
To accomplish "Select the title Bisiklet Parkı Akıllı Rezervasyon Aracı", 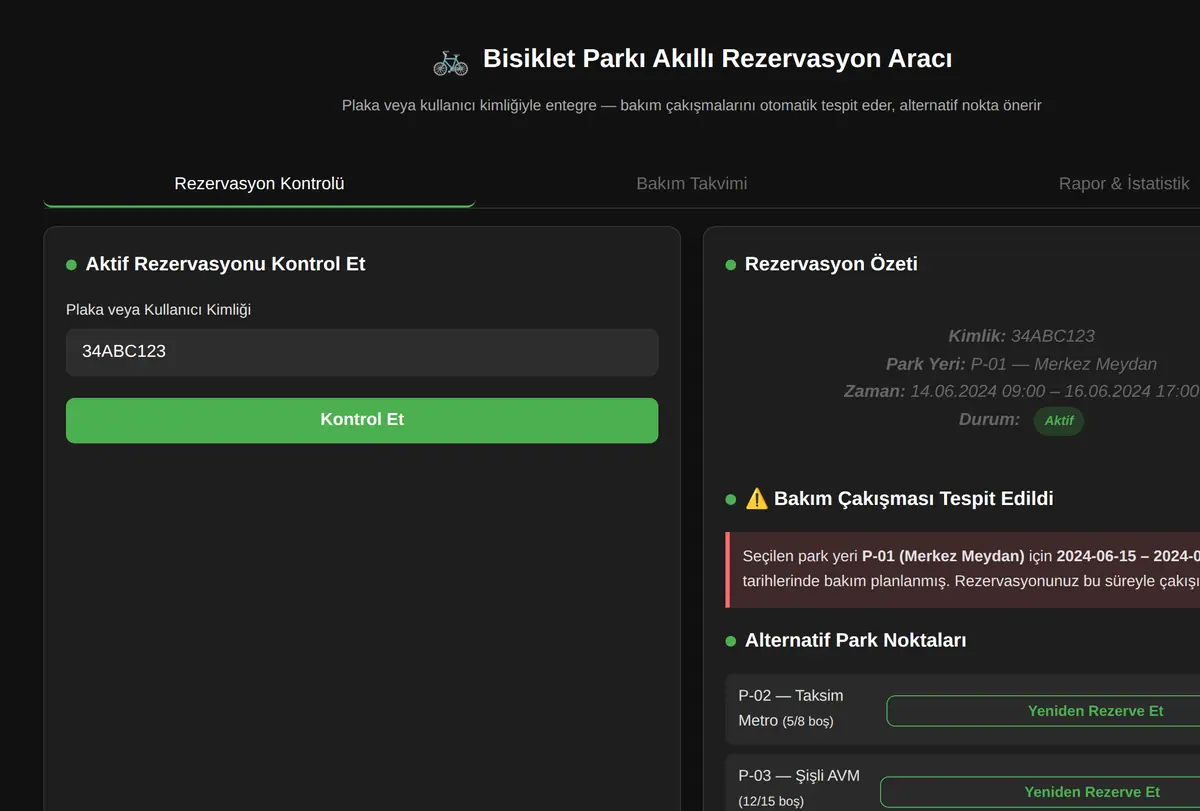I will point(717,59).
